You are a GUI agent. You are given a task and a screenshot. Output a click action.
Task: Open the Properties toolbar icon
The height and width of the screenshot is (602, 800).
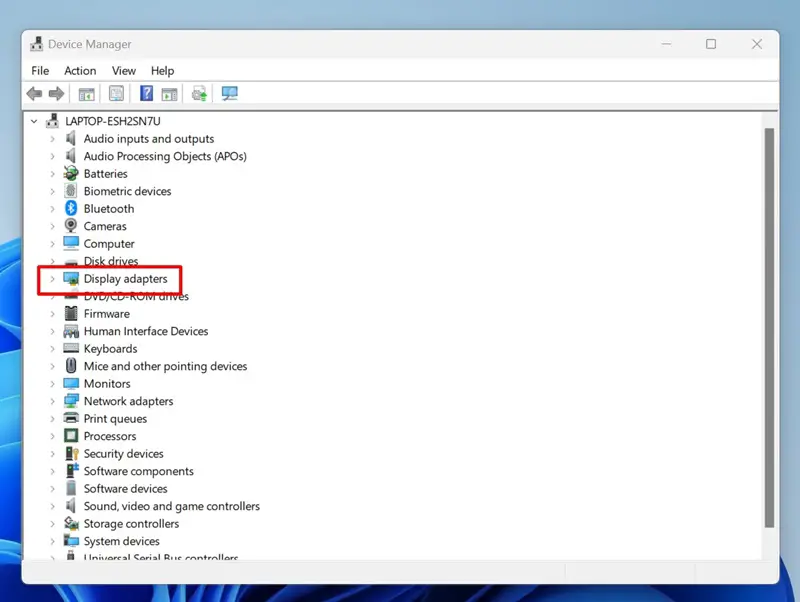[116, 93]
